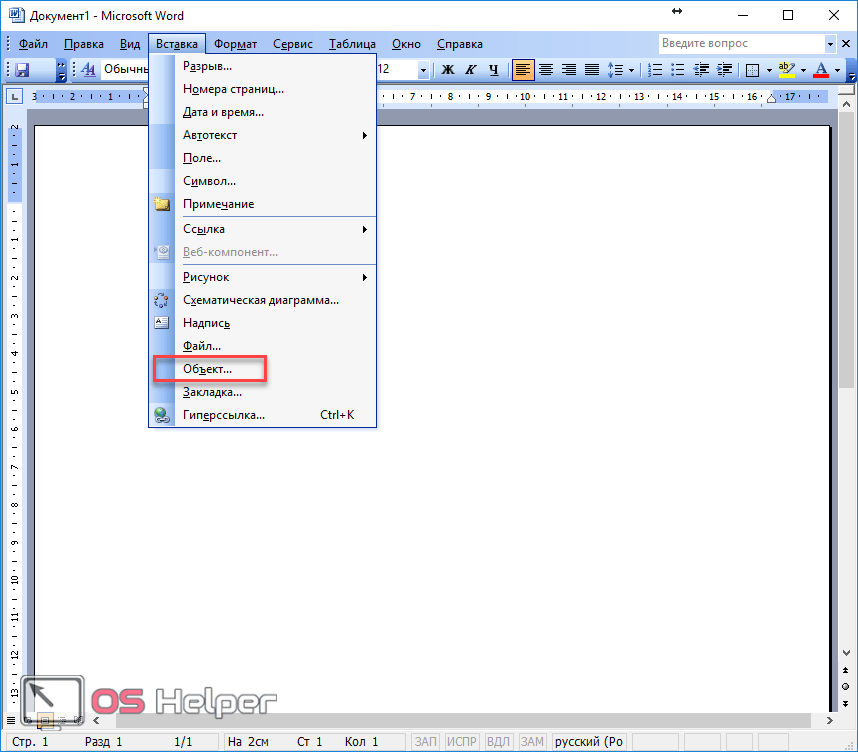This screenshot has width=858, height=752.
Task: Open the Формат menu
Action: (235, 44)
